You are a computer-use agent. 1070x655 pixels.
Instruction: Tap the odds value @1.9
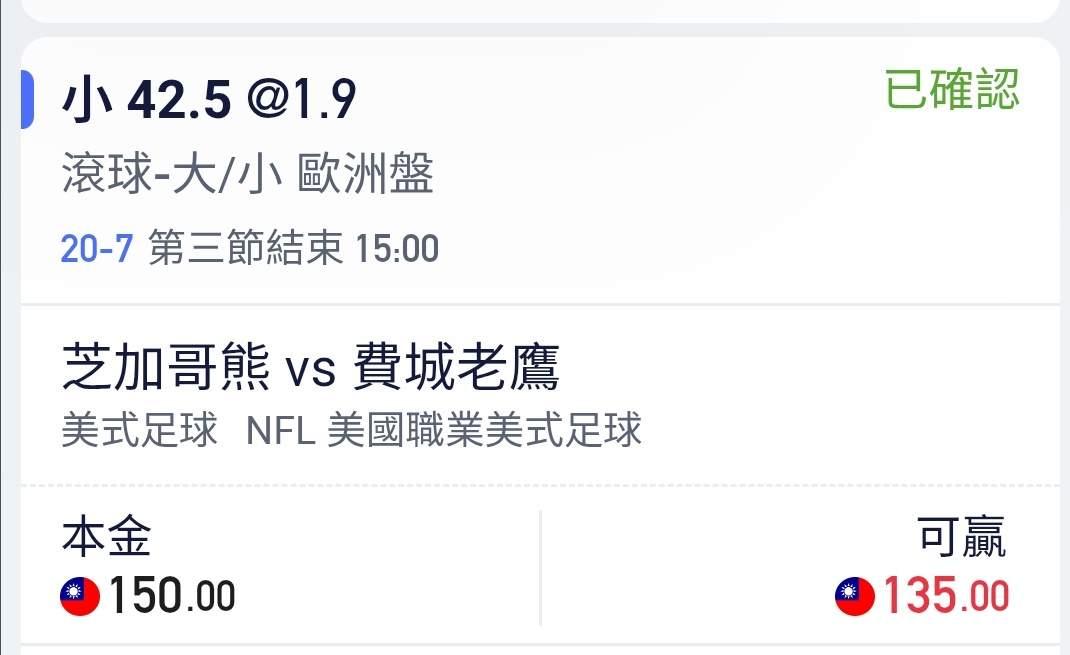(301, 100)
